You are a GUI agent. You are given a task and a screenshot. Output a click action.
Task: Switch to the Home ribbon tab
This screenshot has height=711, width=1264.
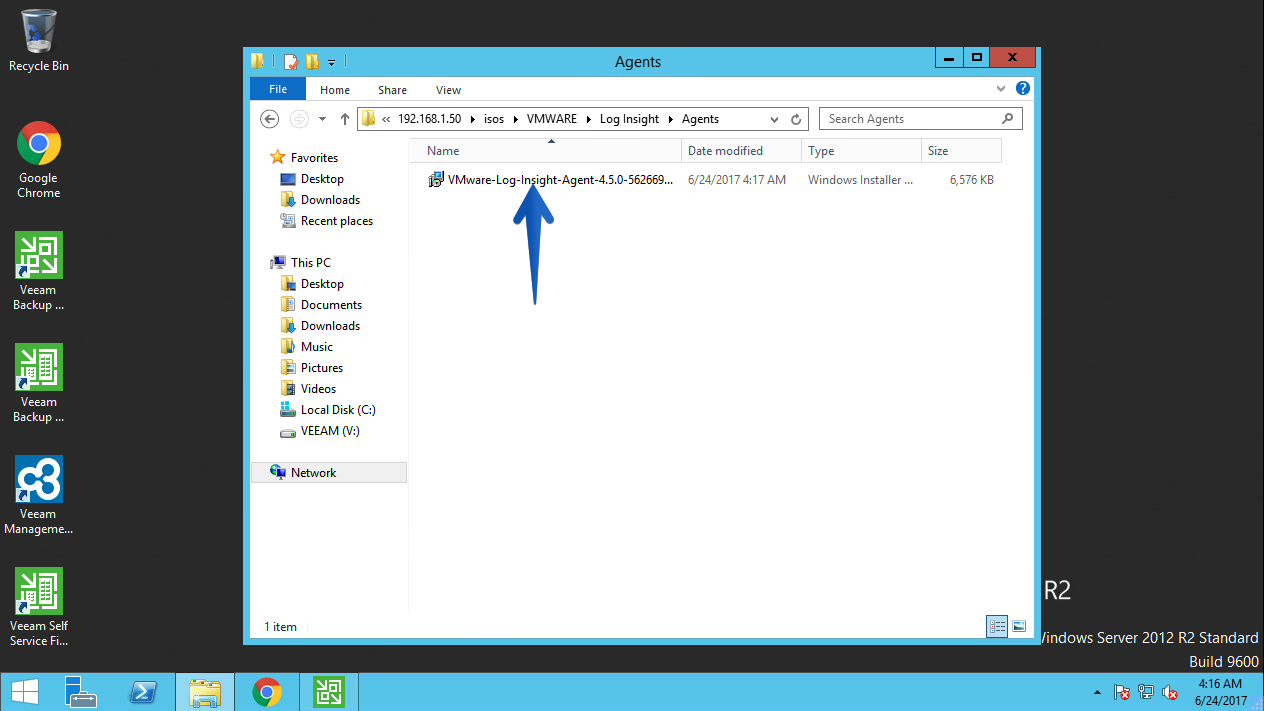click(x=335, y=90)
